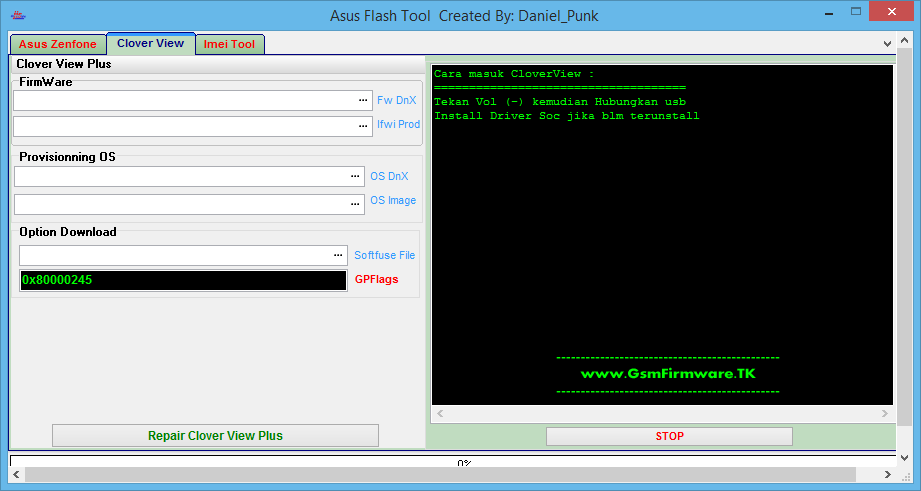Click the Ifwi Prod label
Image resolution: width=921 pixels, height=491 pixels.
[x=398, y=124]
